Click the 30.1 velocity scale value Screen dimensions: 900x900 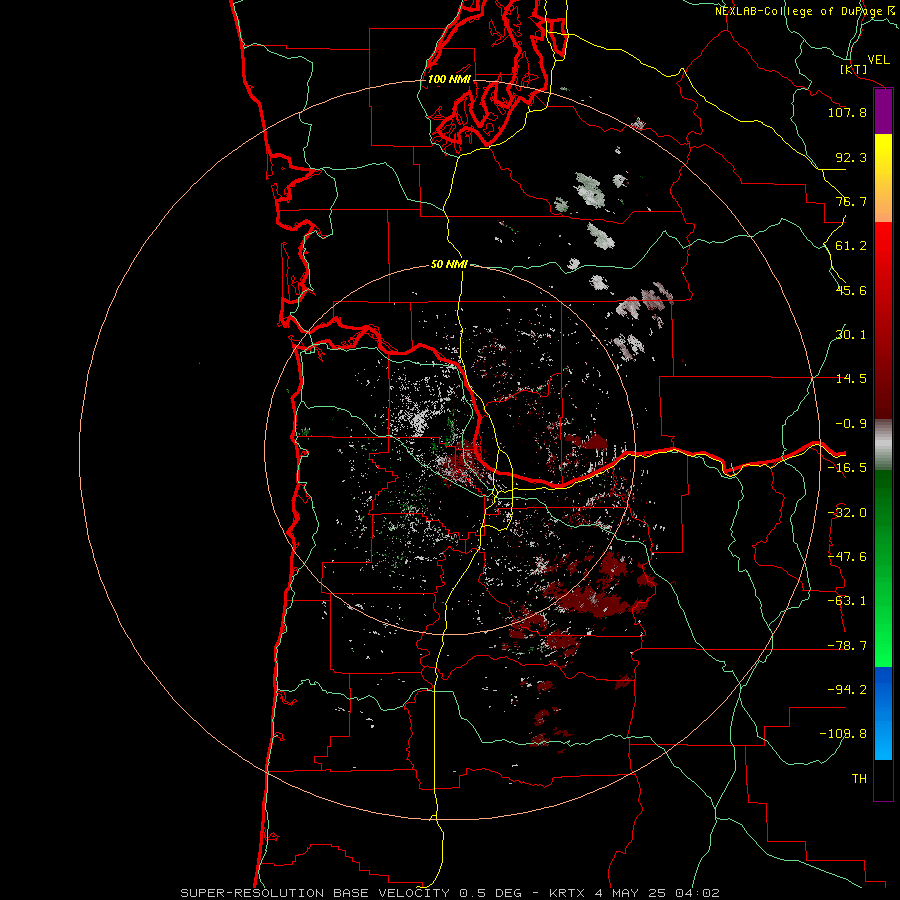(851, 335)
